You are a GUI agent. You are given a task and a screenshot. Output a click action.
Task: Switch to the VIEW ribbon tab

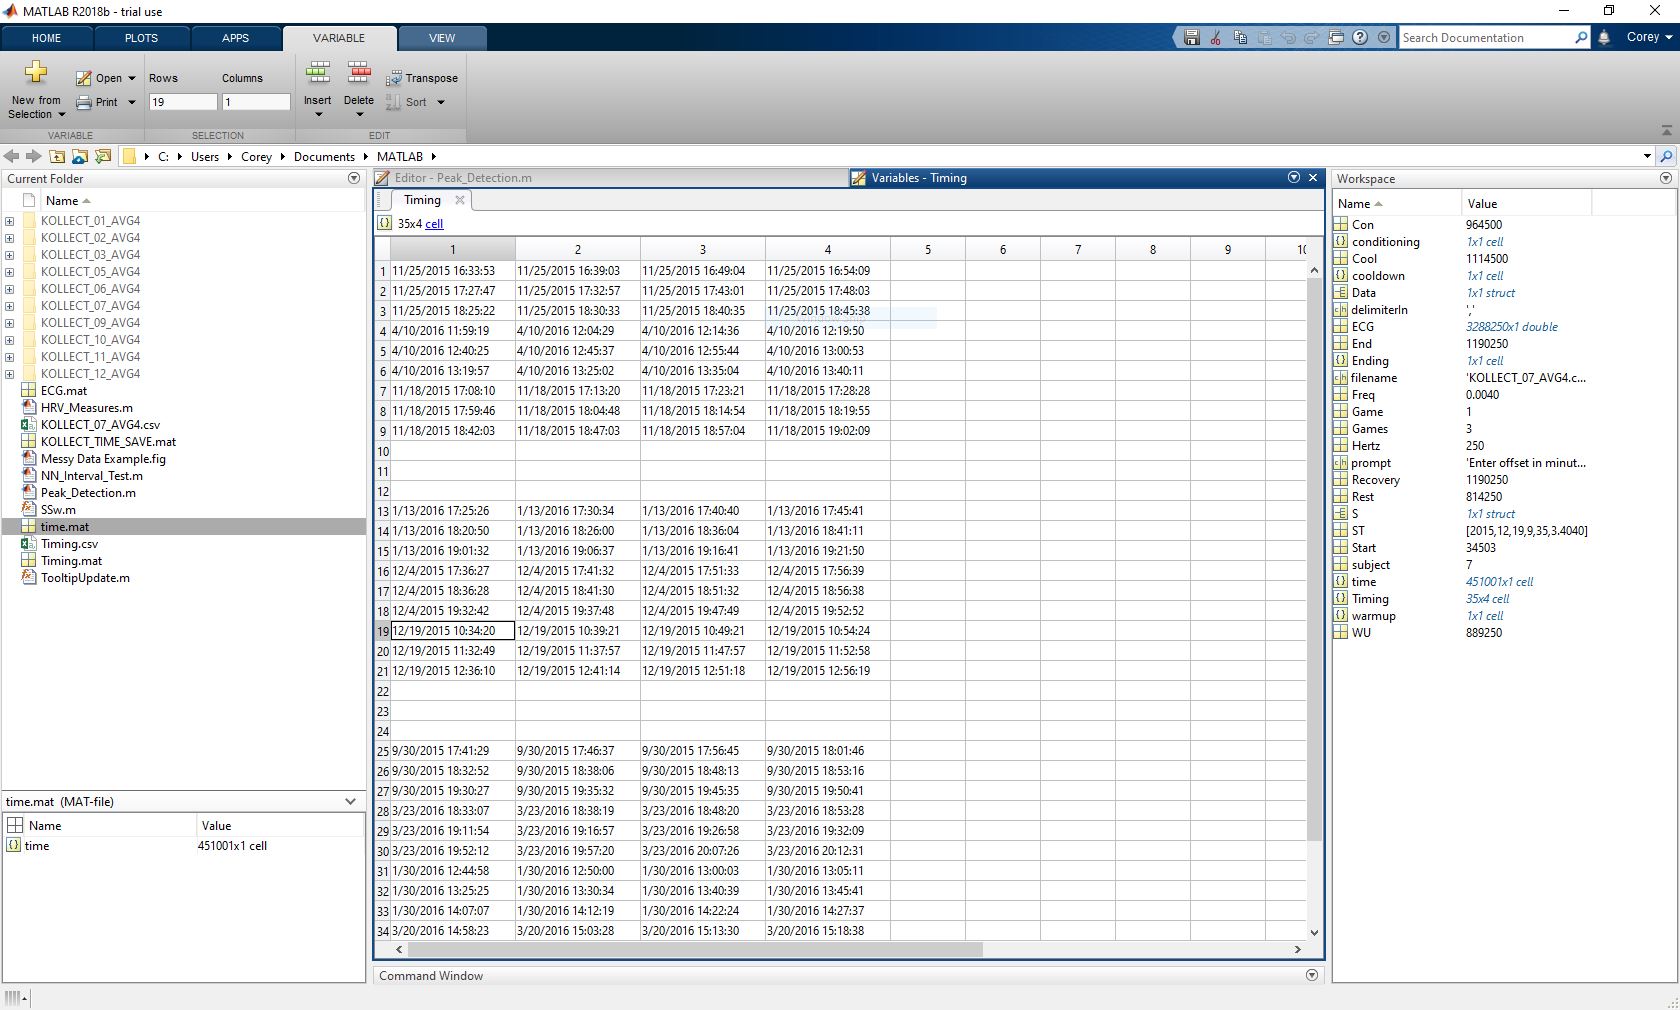441,38
